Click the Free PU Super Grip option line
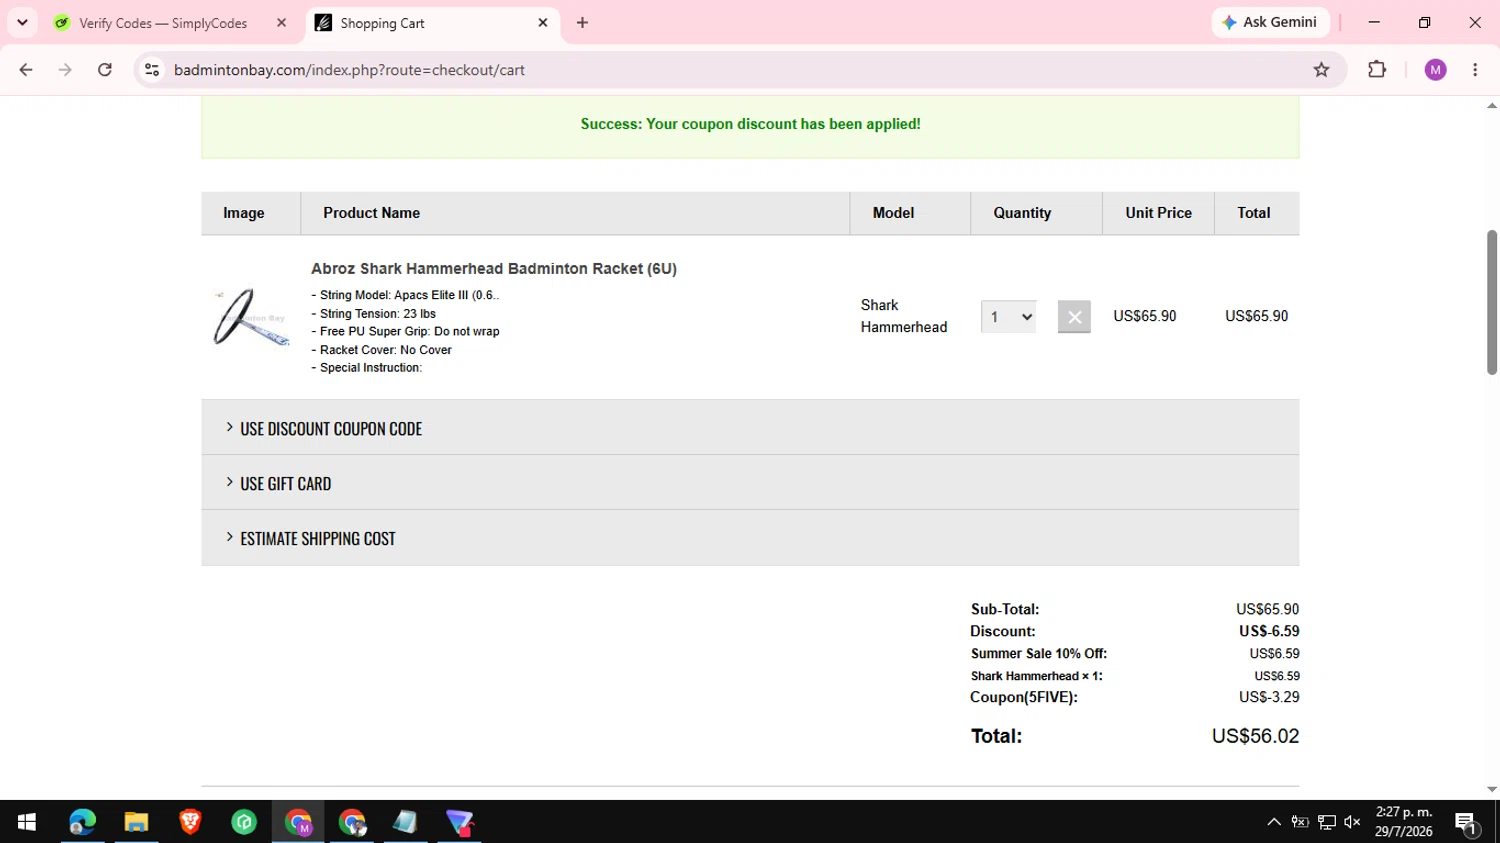Image resolution: width=1500 pixels, height=843 pixels. [x=405, y=332]
